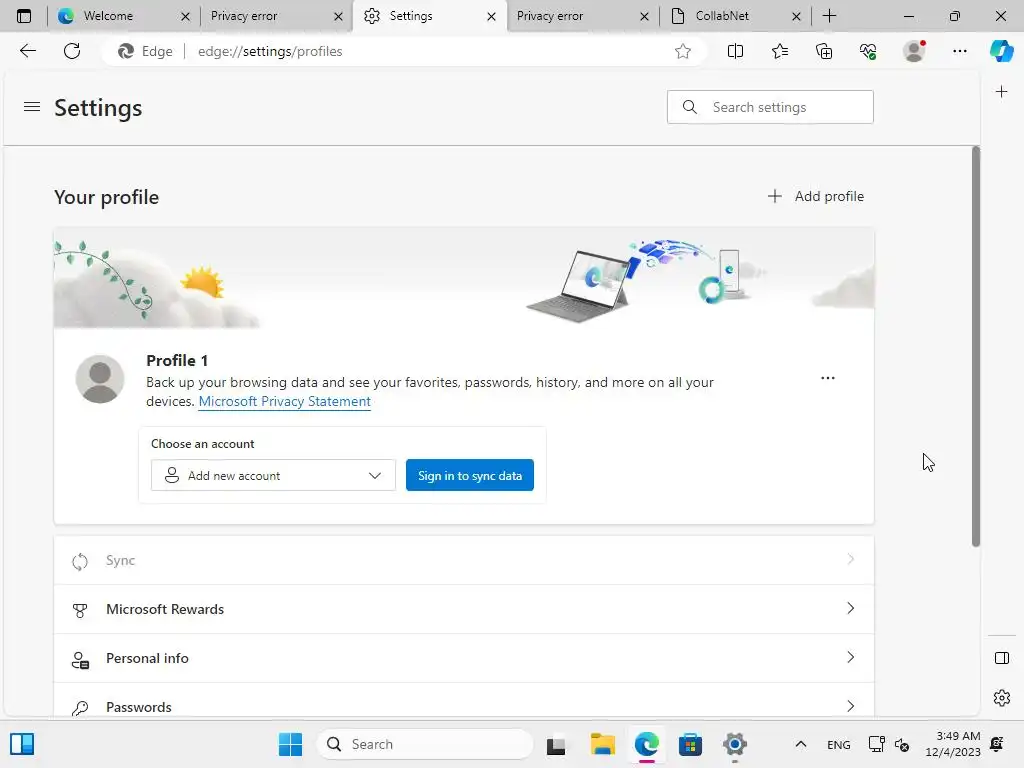Open the Sync settings row
Viewport: 1024px width, 768px height.
point(464,560)
